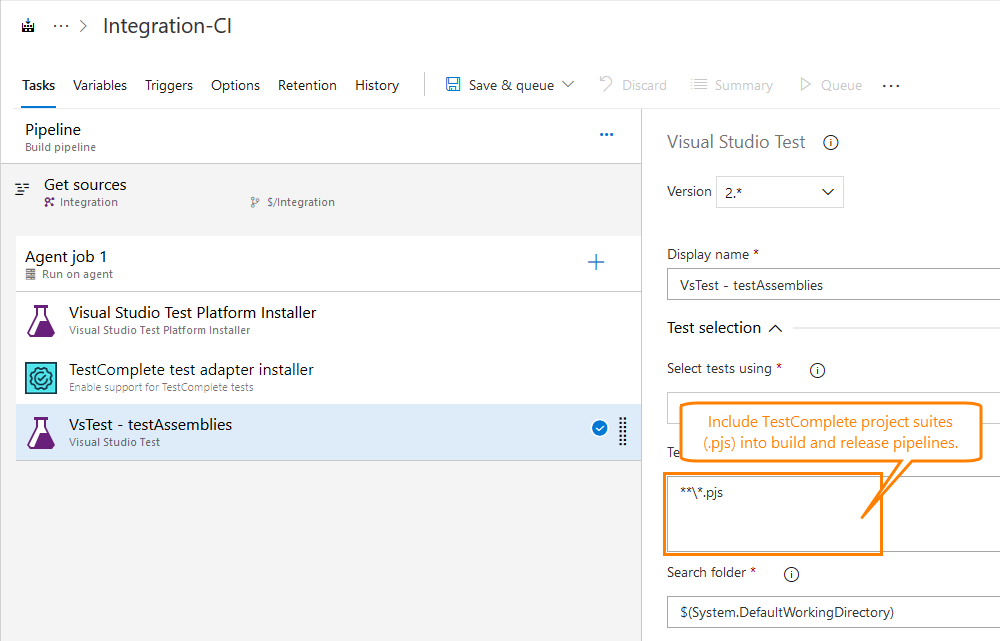The width and height of the screenshot is (1000, 641).
Task: Click the branch icon next to $/Integration
Action: tap(256, 200)
